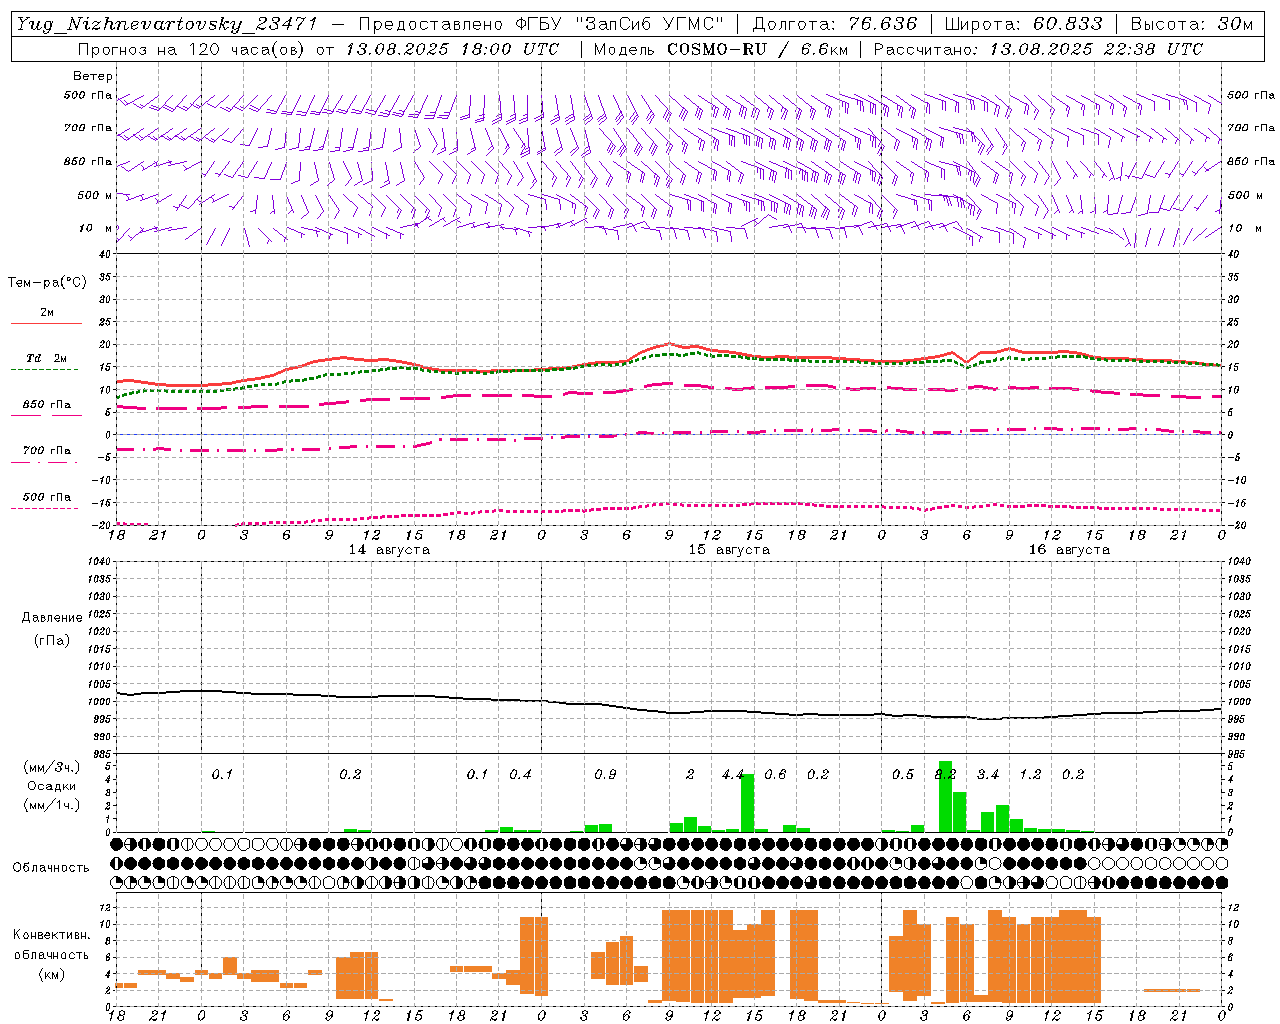The width and height of the screenshot is (1280, 1024).
Task: Click the 4.4 precipitation total
Action: click(x=733, y=774)
